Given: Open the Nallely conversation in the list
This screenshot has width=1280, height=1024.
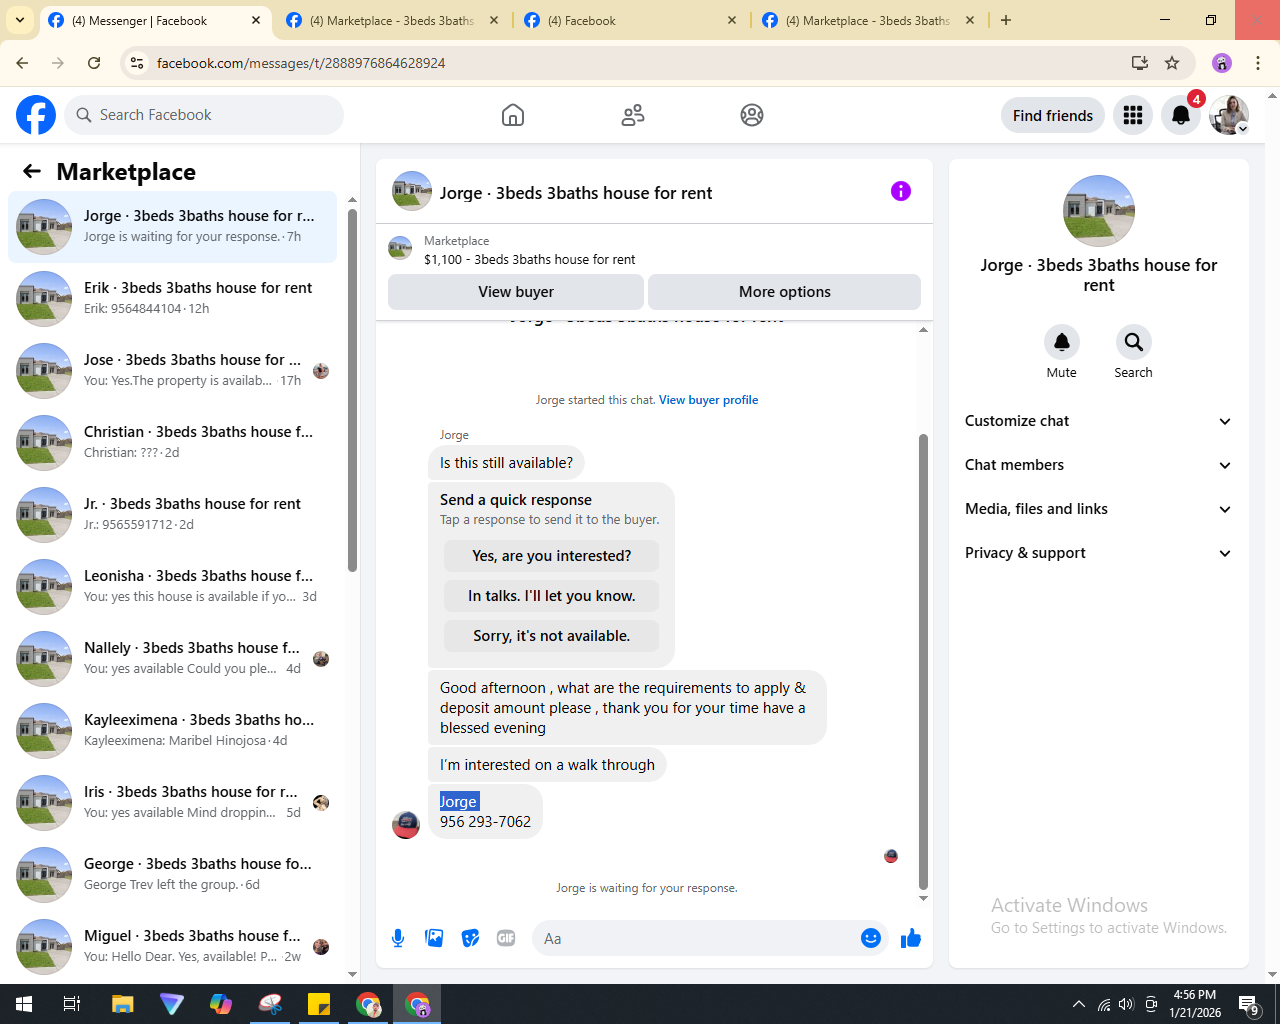Looking at the screenshot, I should coord(172,659).
